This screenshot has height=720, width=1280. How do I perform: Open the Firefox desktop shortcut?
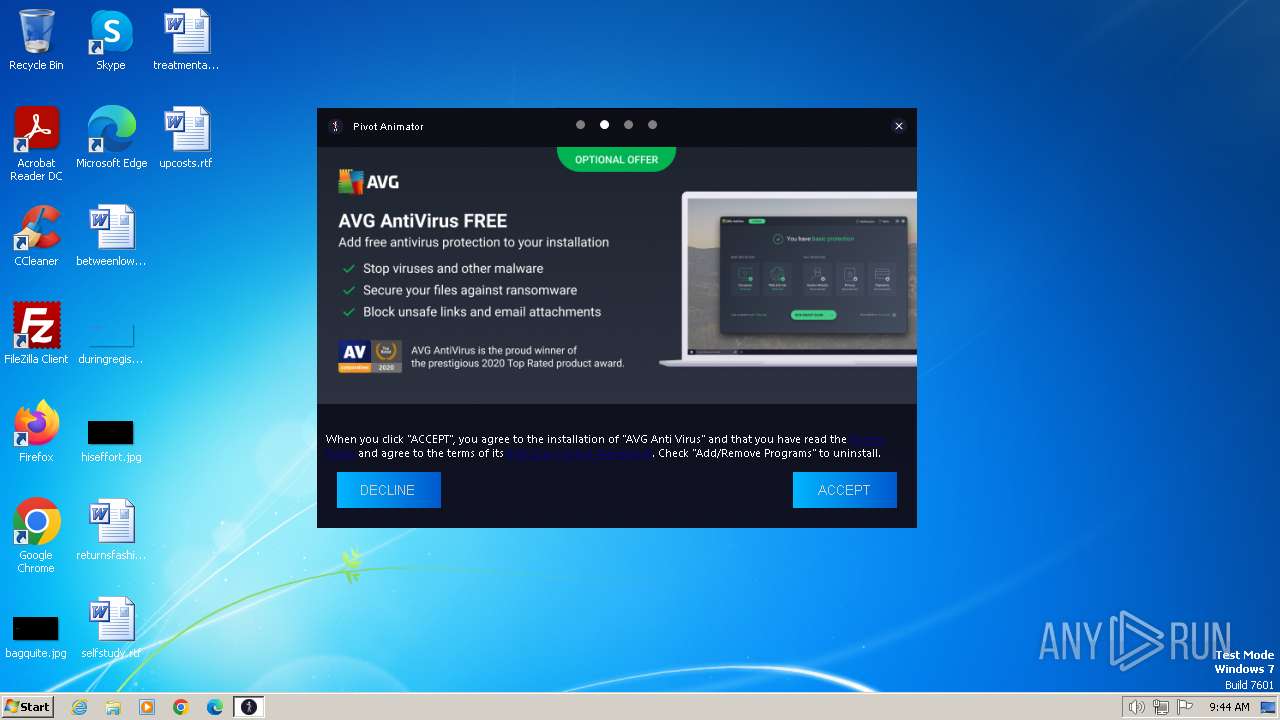[x=36, y=432]
